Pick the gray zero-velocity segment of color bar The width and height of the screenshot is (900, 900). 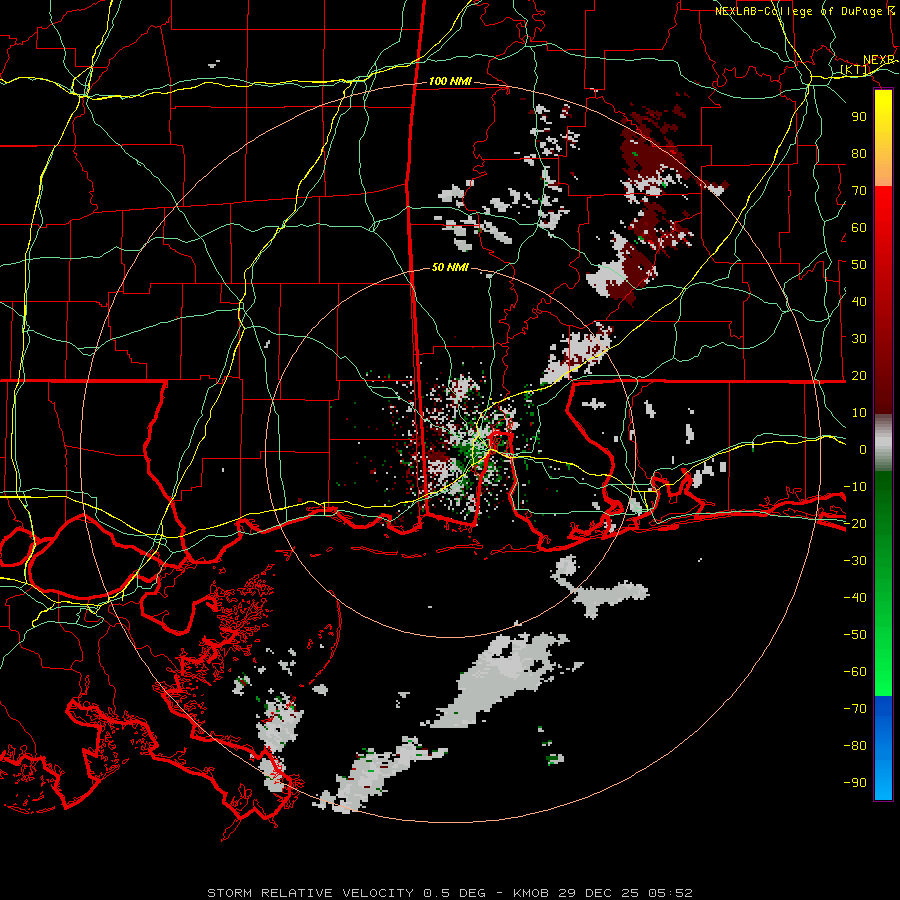click(883, 443)
